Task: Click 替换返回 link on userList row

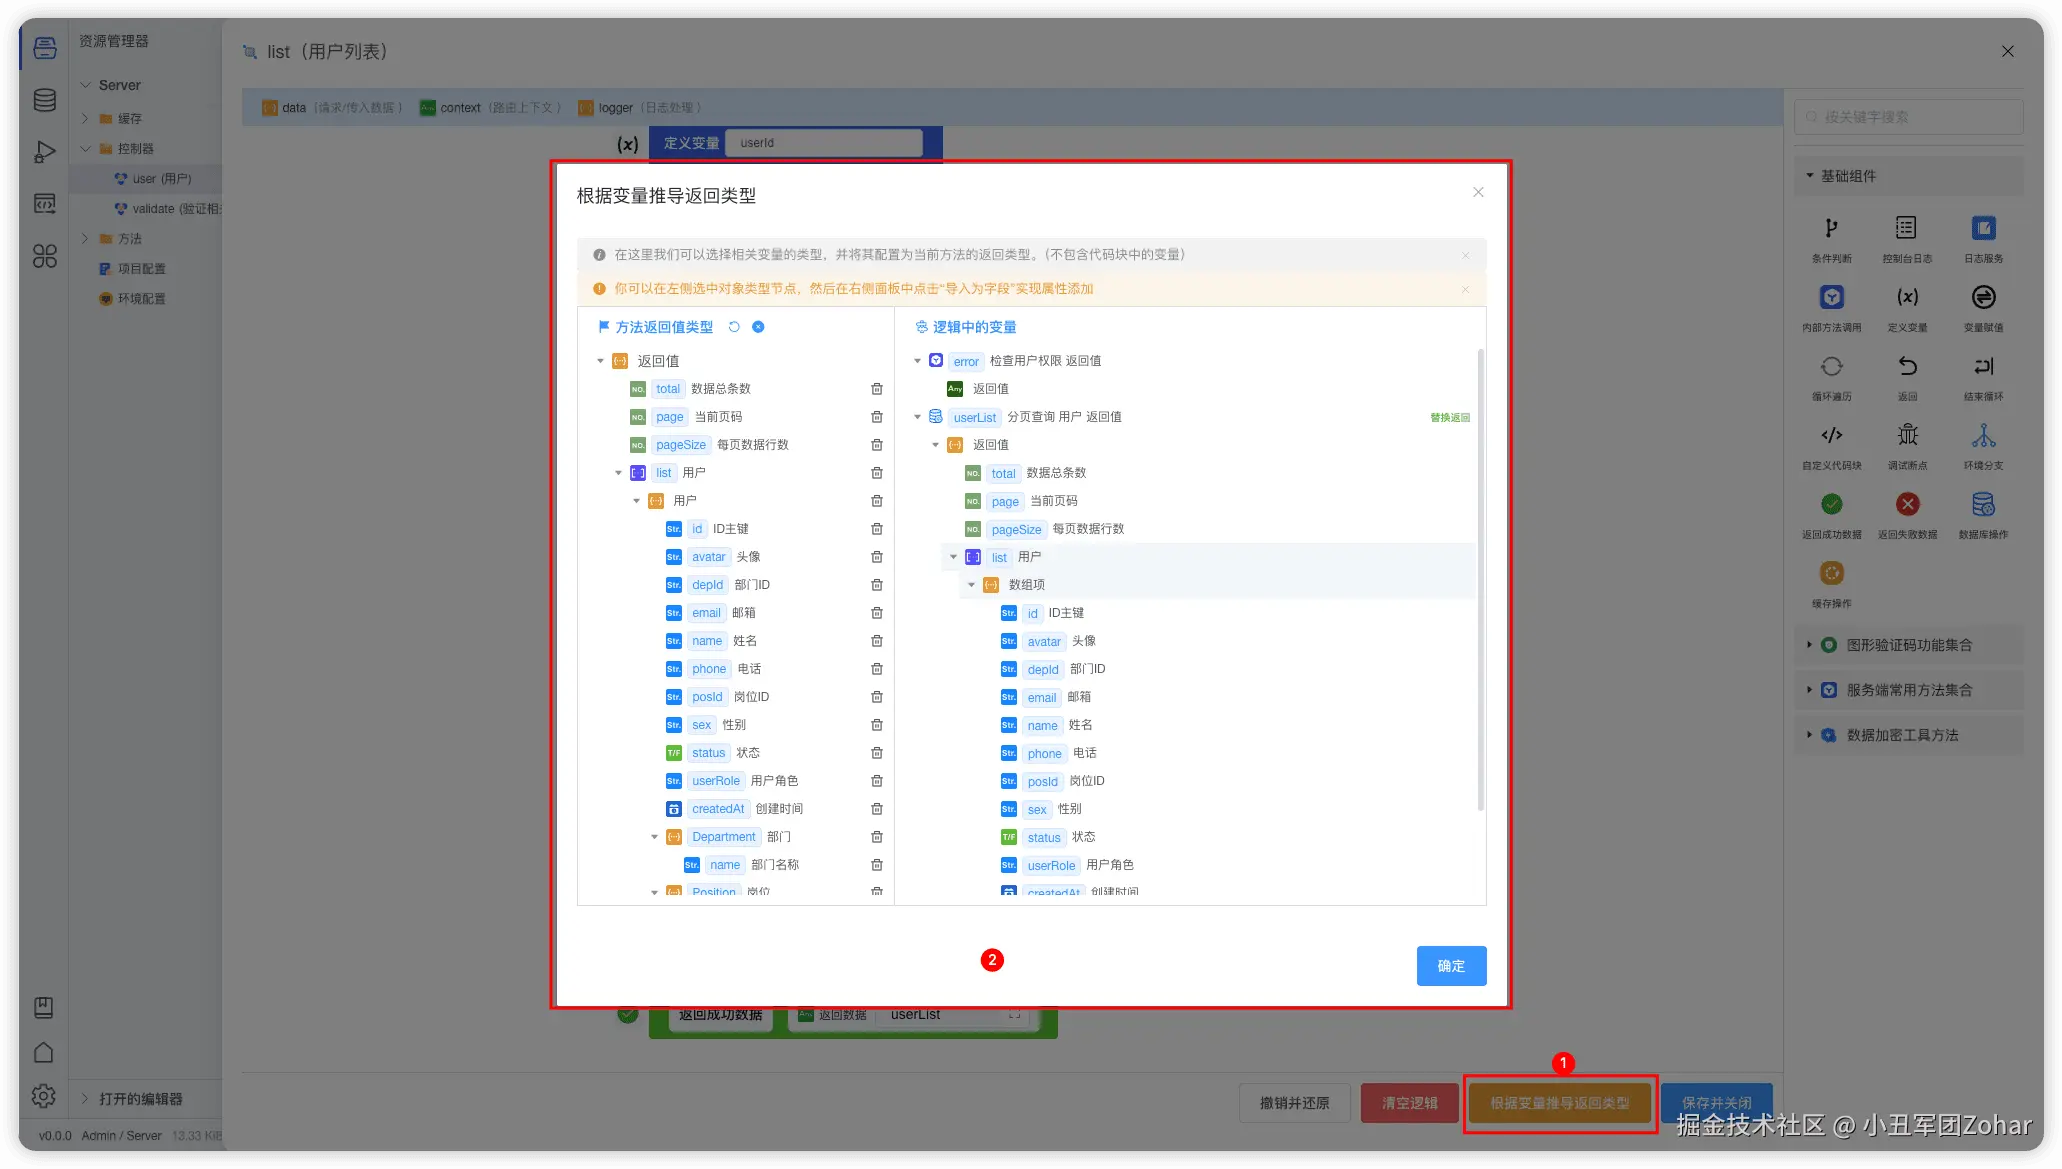Action: point(1449,418)
